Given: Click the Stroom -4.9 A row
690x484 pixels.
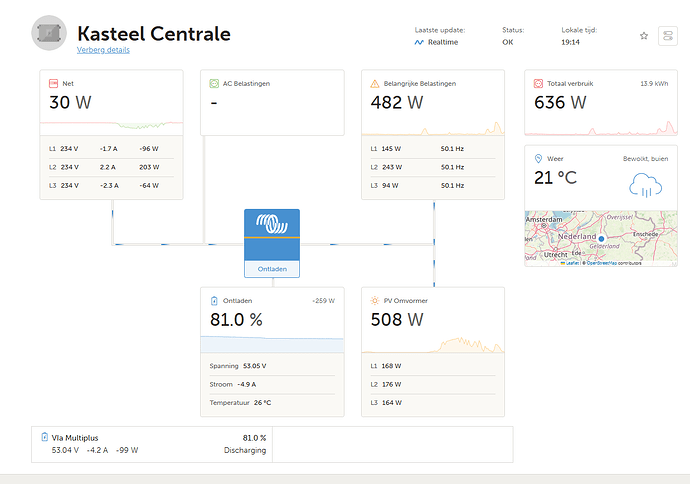Looking at the screenshot, I should (272, 385).
